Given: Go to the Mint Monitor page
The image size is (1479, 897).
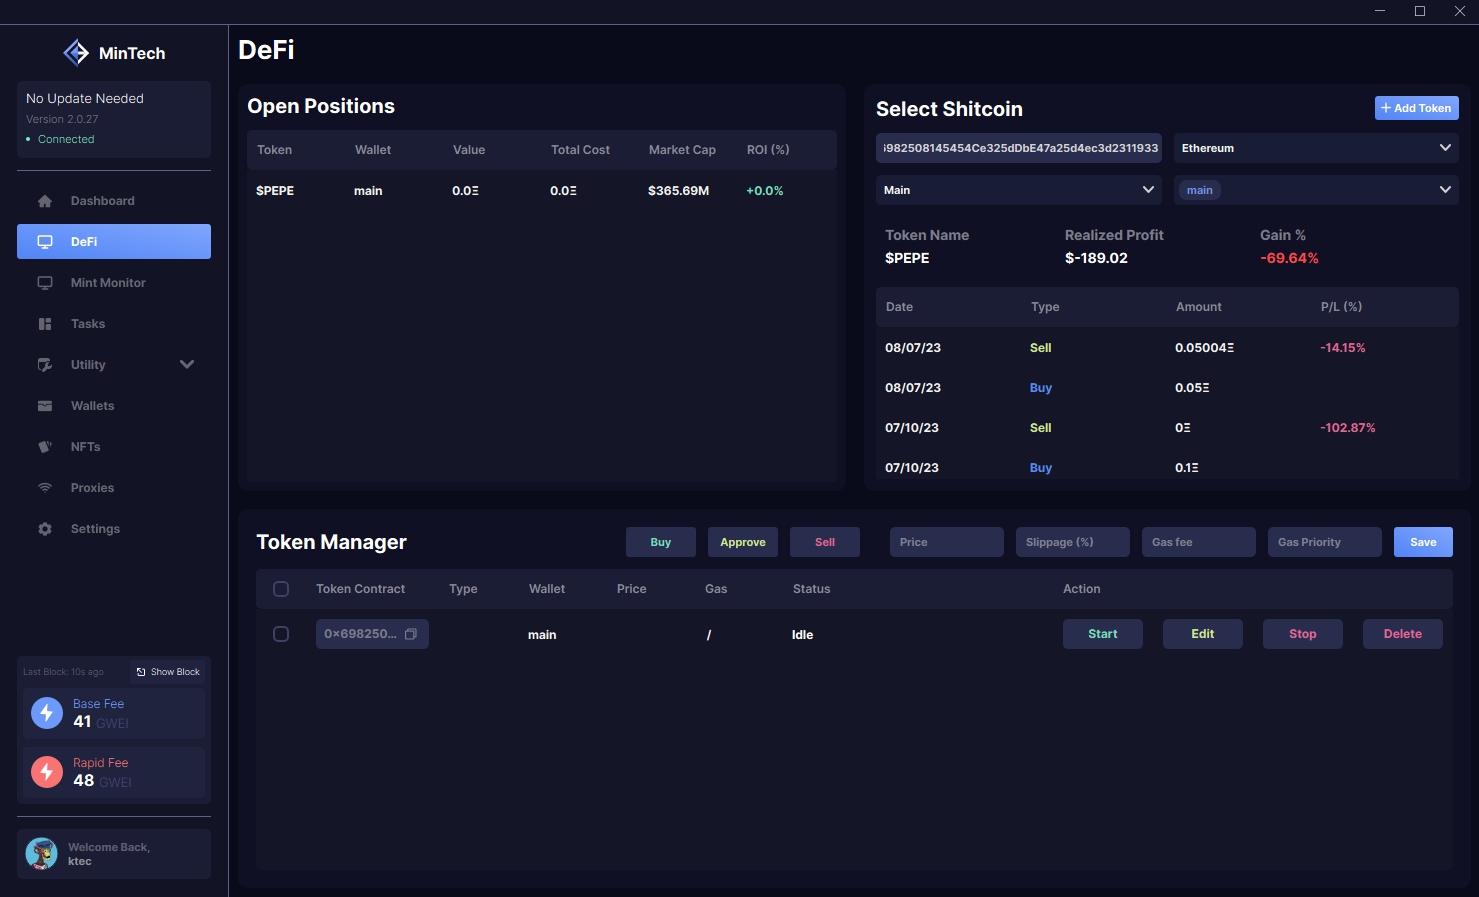Looking at the screenshot, I should pyautogui.click(x=108, y=283).
